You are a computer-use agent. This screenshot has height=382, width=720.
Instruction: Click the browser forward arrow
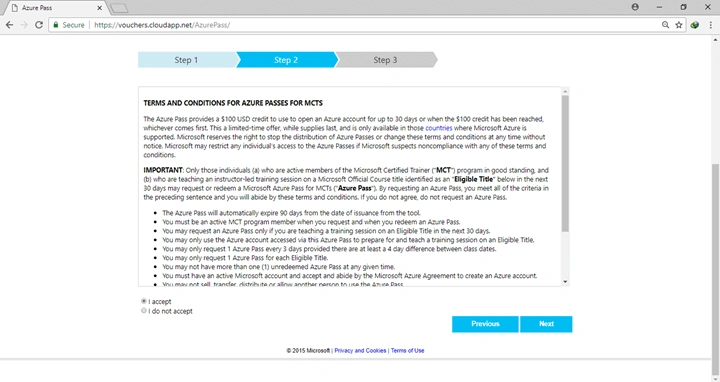pos(24,25)
